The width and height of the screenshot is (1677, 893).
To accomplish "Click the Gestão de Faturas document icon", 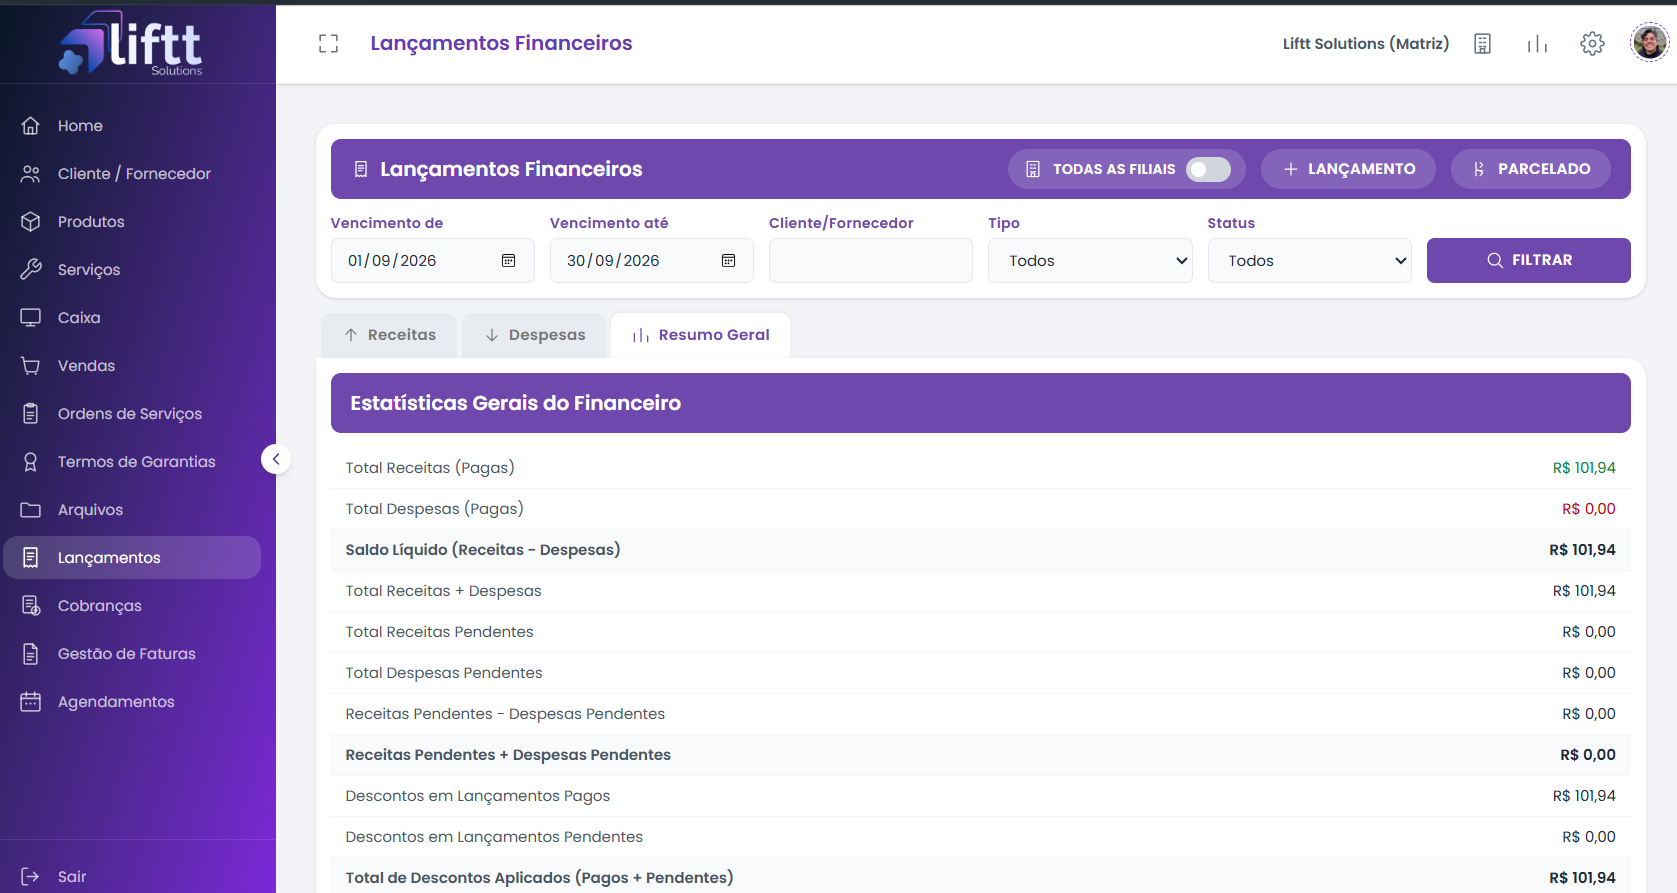I will [31, 654].
